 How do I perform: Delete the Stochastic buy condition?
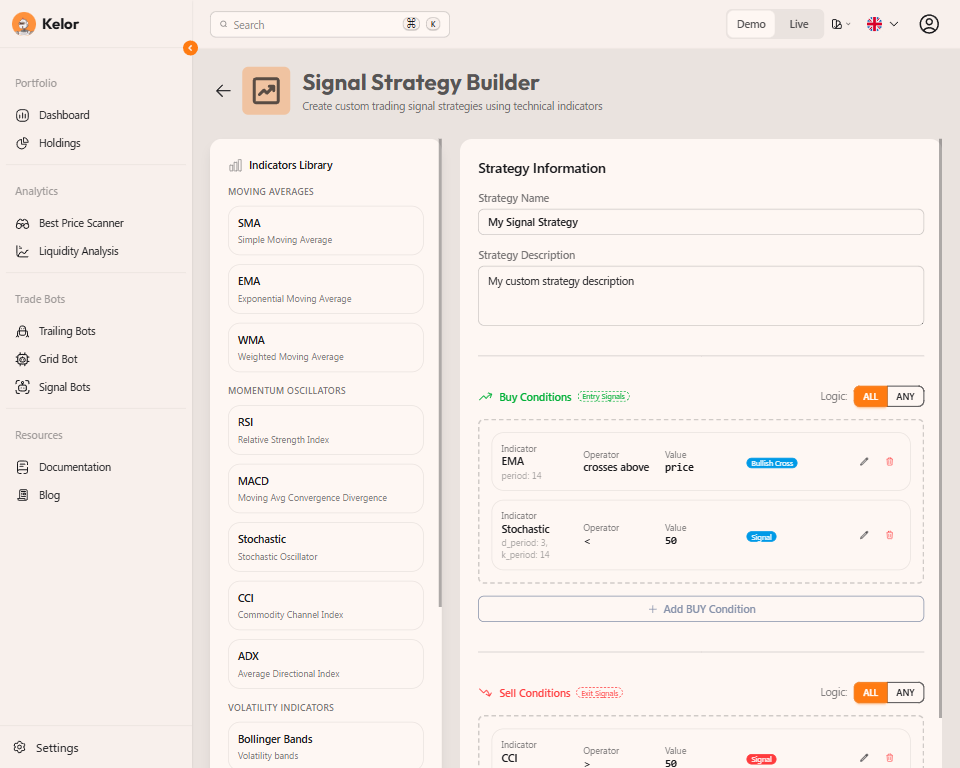click(x=890, y=535)
